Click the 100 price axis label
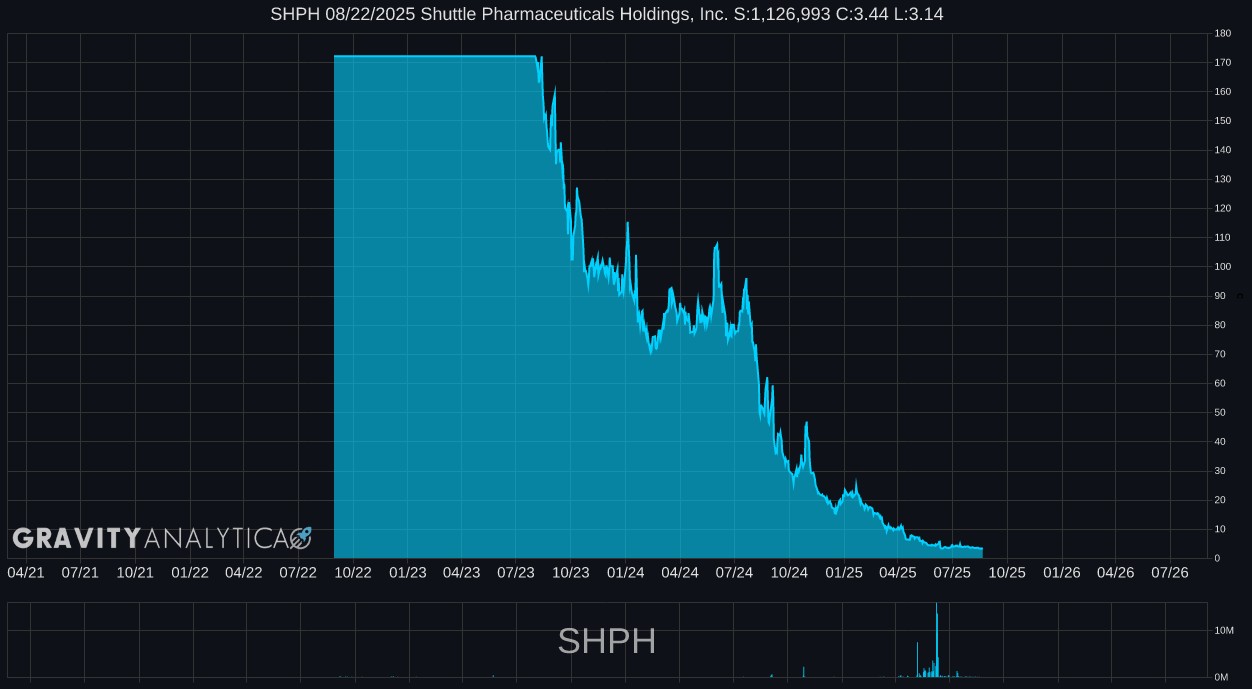1252x689 pixels. point(1222,267)
